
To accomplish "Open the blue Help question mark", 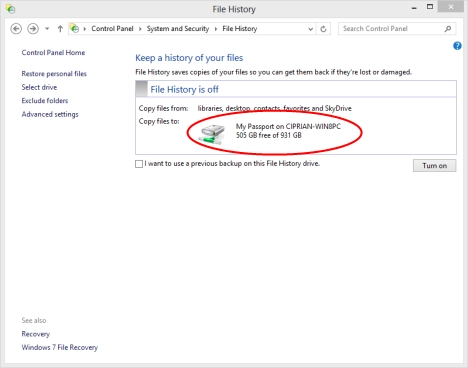I will 457,46.
